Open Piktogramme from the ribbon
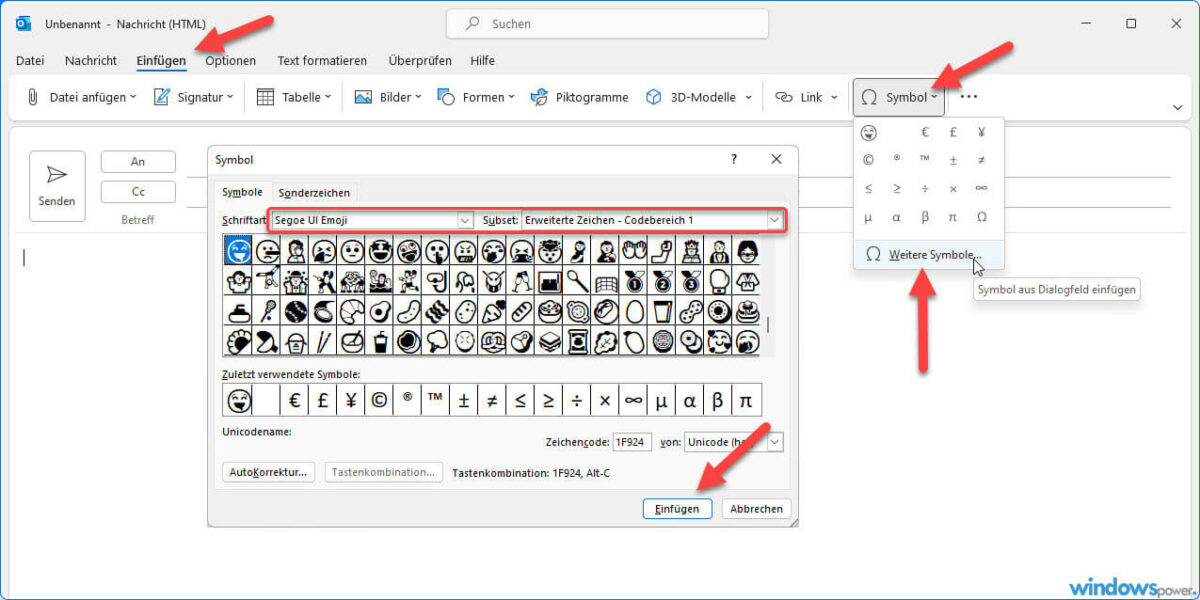Image resolution: width=1200 pixels, height=600 pixels. [539, 97]
